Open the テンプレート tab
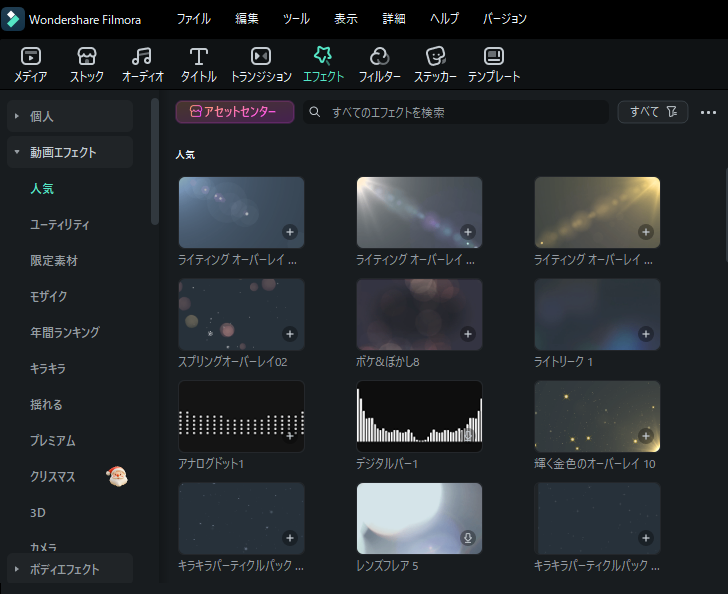This screenshot has width=728, height=594. (494, 65)
